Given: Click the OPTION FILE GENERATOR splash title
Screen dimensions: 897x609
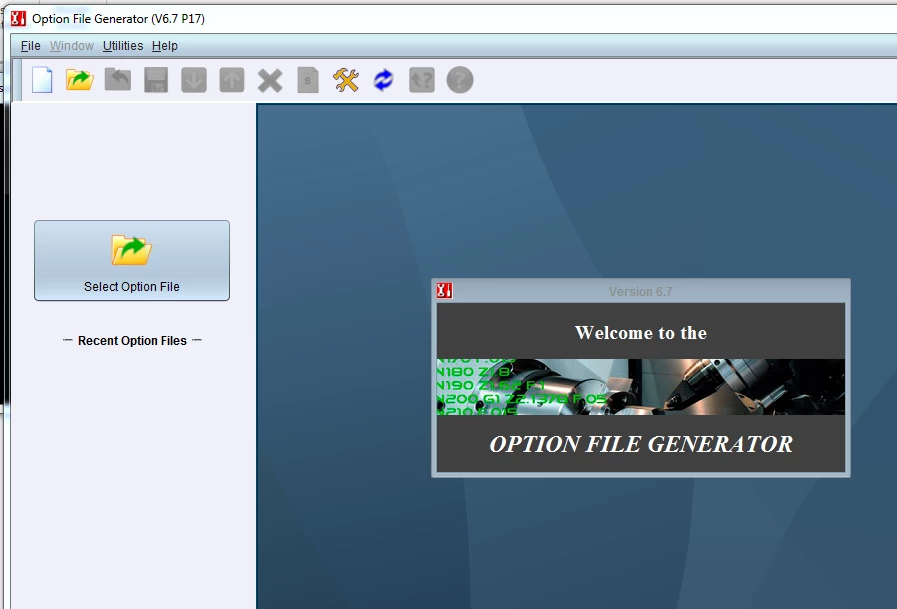Looking at the screenshot, I should [x=641, y=444].
